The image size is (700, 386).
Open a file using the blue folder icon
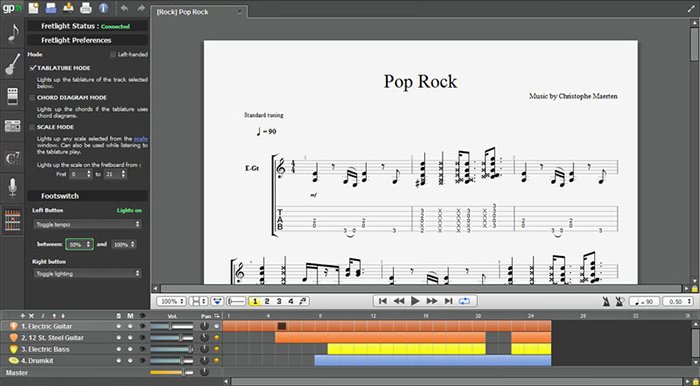(51, 7)
